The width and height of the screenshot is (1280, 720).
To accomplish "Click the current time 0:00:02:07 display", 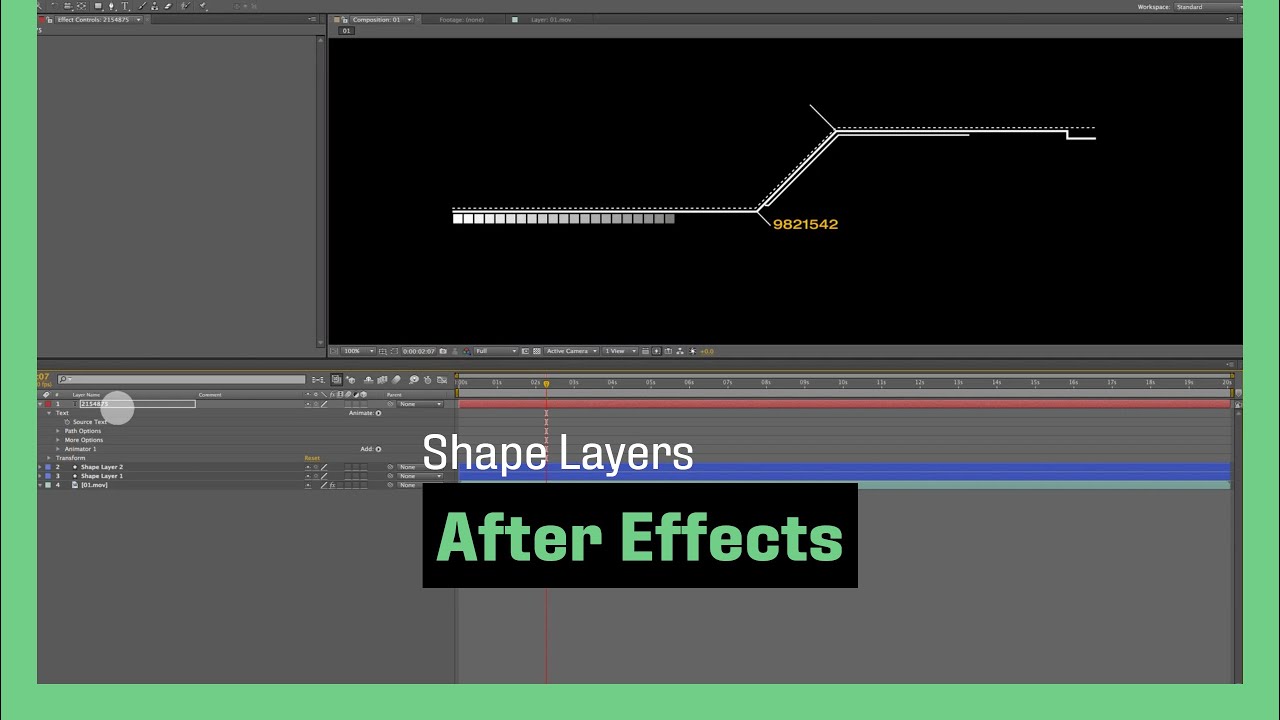I will [421, 351].
